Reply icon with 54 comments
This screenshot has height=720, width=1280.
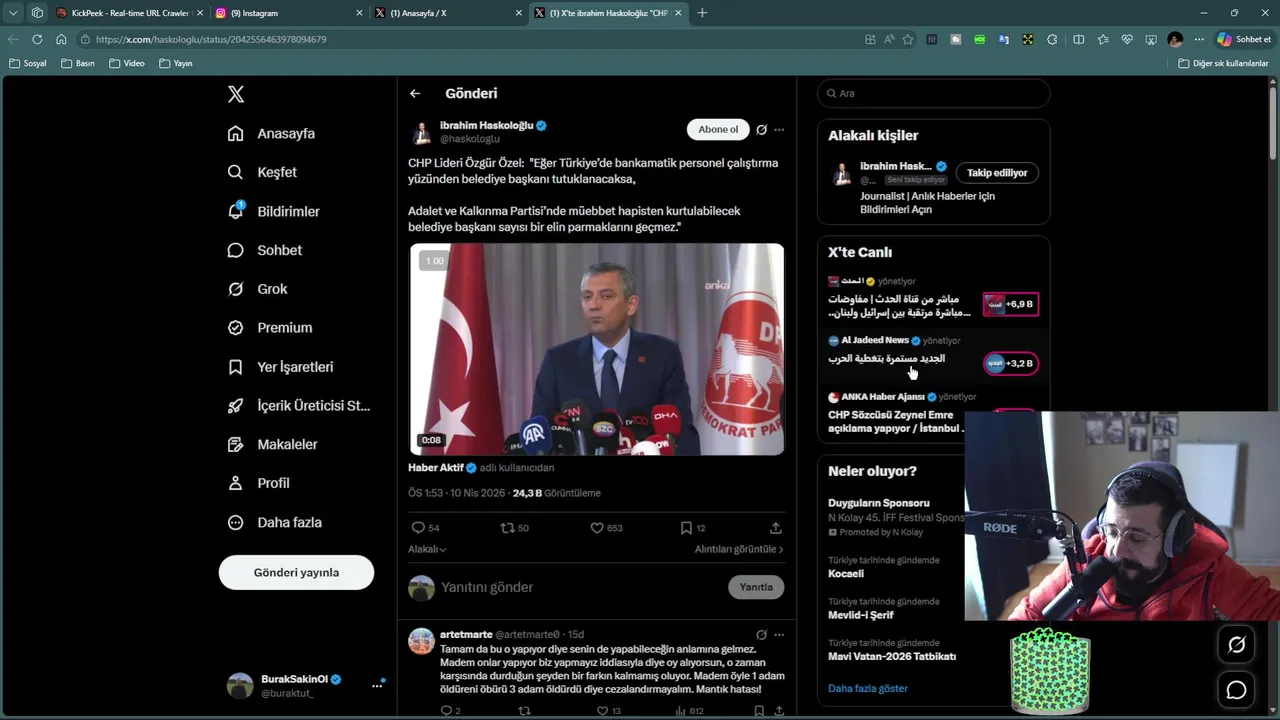click(418, 528)
